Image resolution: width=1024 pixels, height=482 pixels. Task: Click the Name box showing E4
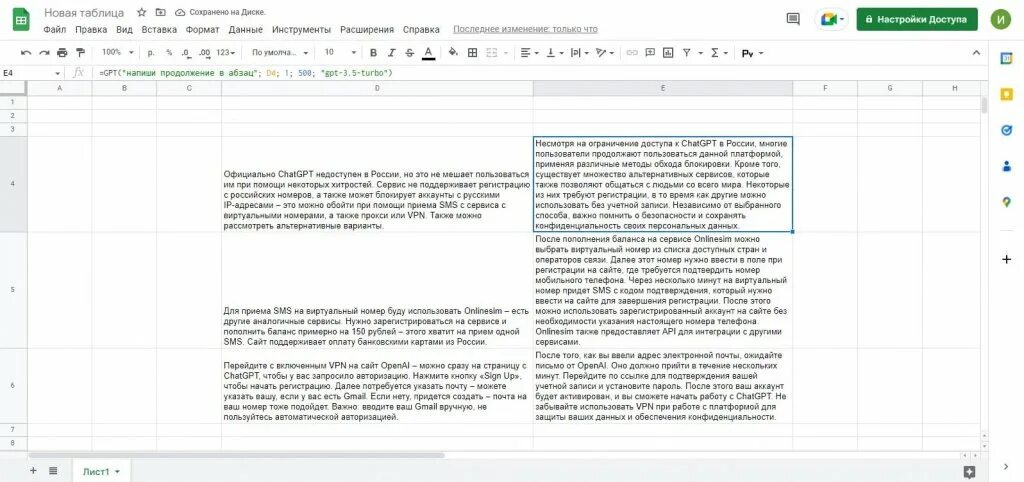(x=31, y=72)
